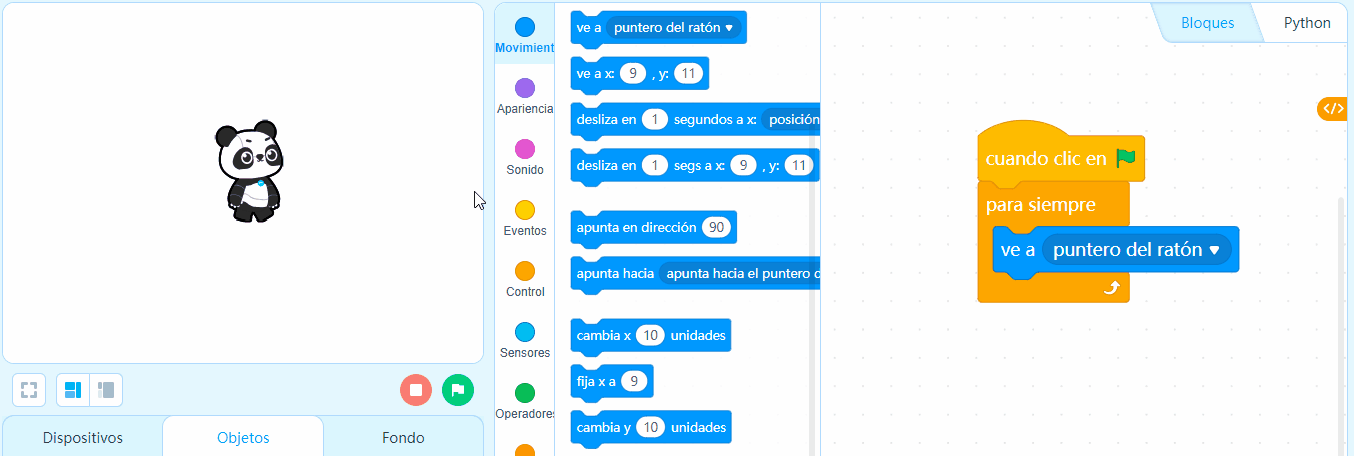
Task: Click the 'cambia x' block label text
Action: point(604,335)
